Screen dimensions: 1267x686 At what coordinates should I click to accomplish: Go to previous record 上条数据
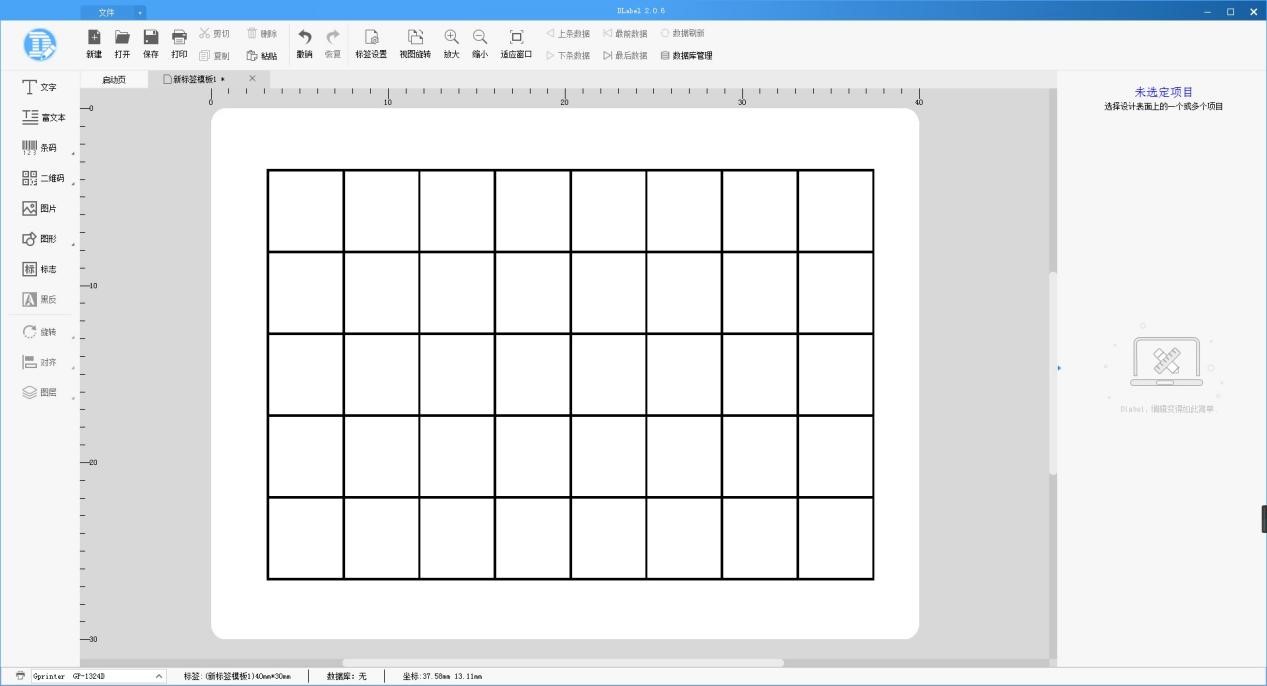568,33
